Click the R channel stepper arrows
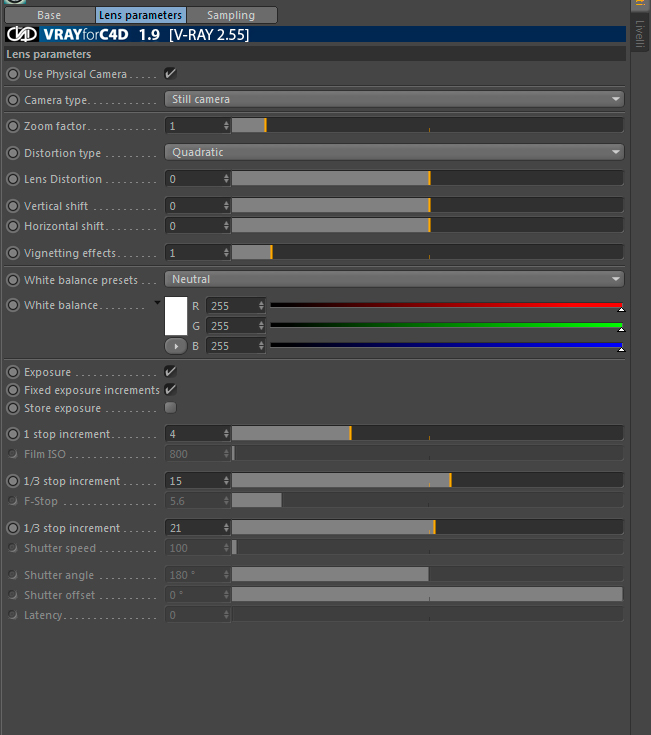651x735 pixels. pyautogui.click(x=262, y=306)
